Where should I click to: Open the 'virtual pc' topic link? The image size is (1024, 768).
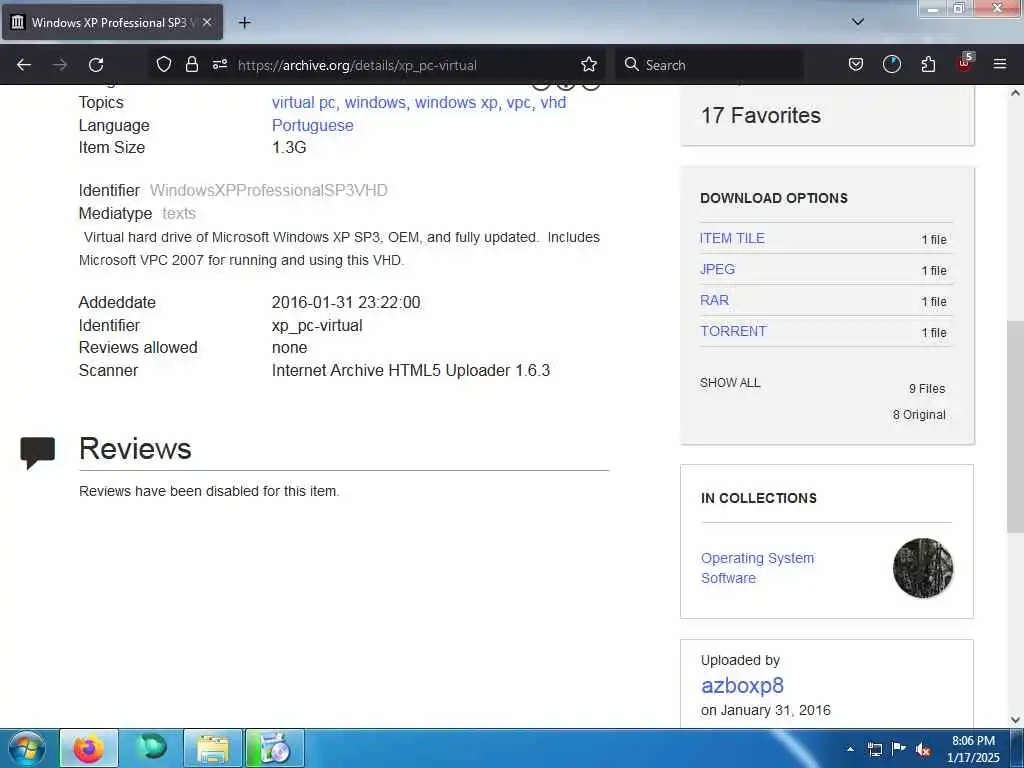(x=305, y=103)
